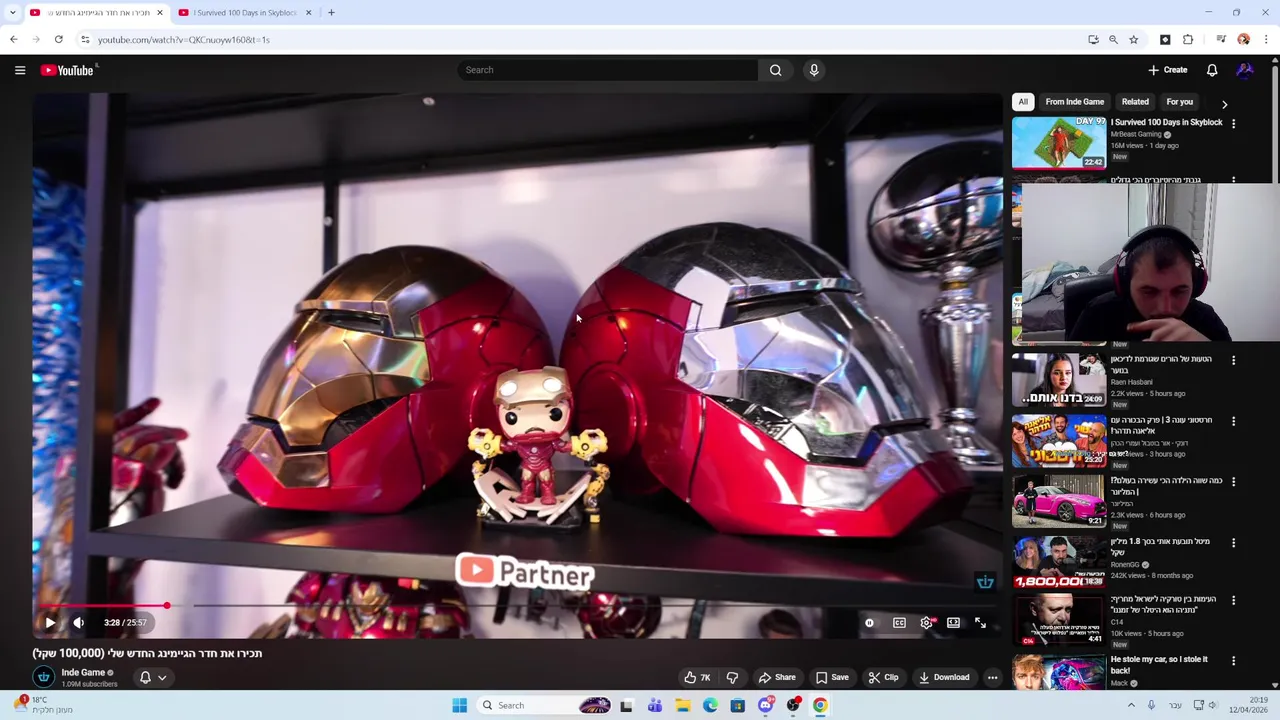Open options for I Survived 100 Days in Skyblock

(x=1233, y=124)
